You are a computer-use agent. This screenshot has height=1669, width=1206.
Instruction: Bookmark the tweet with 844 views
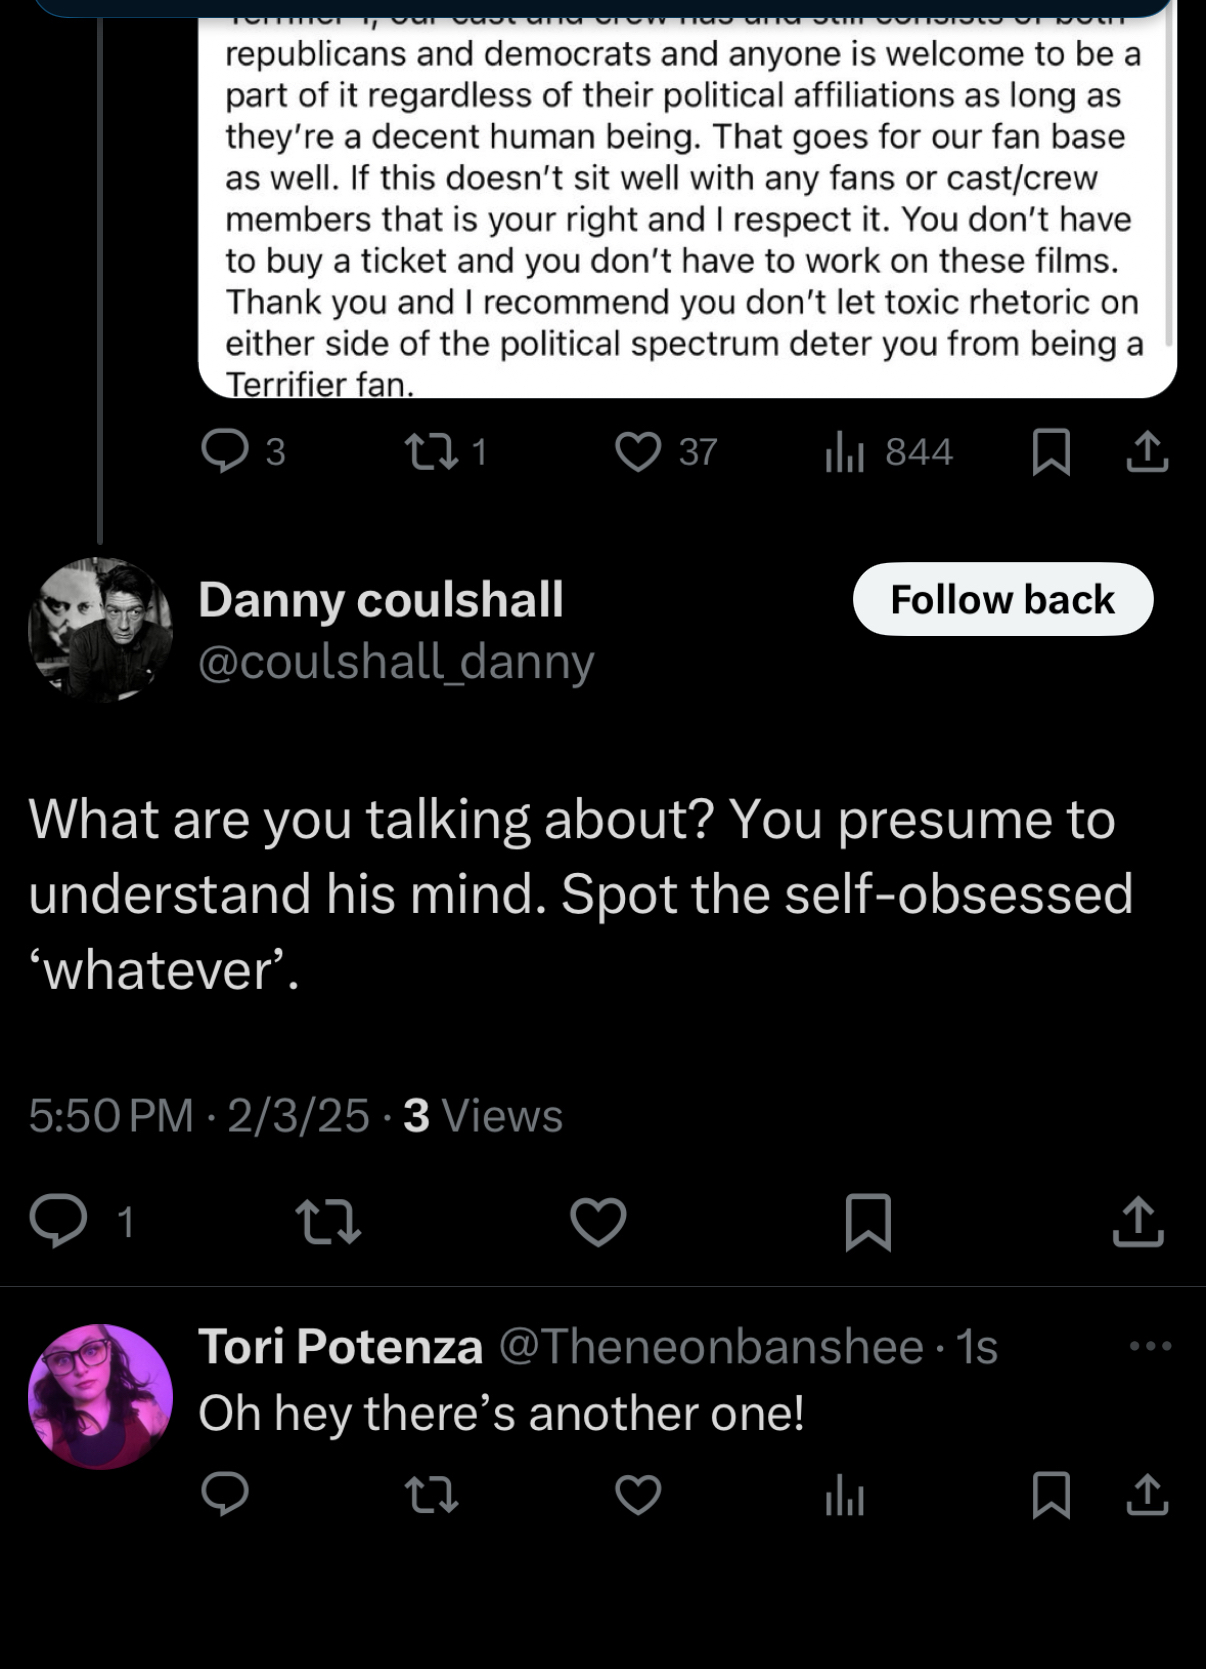[x=1051, y=451]
